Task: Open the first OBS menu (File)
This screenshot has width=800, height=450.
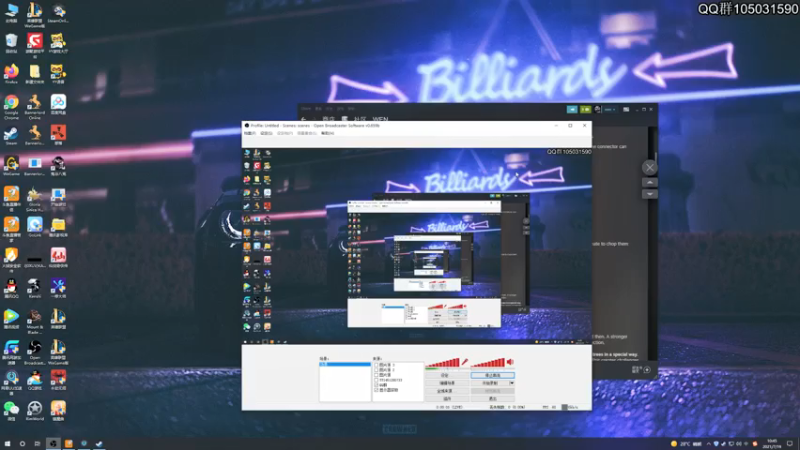Action: 249,133
